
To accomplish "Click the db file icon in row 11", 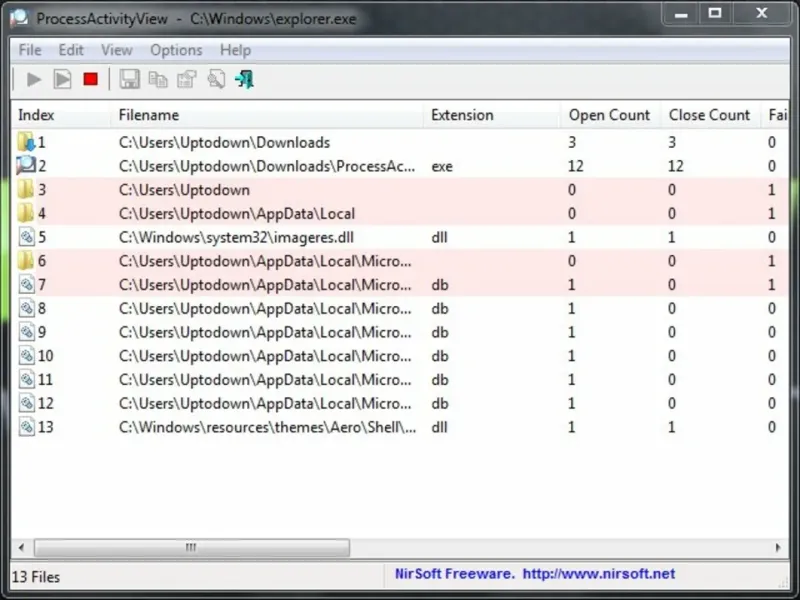I will 27,379.
